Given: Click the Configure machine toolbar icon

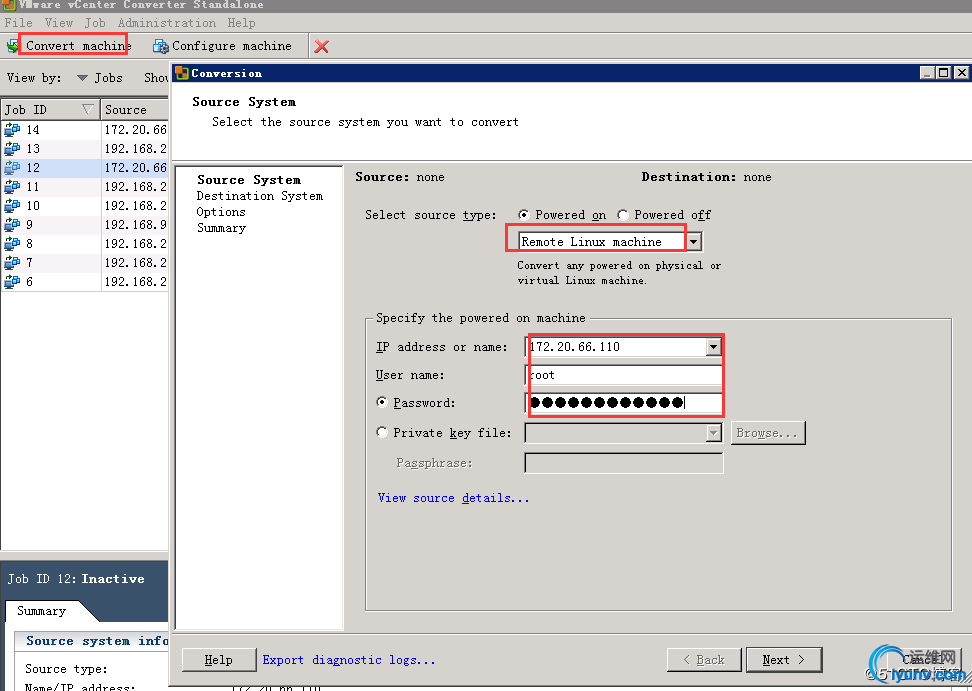Looking at the screenshot, I should (161, 46).
